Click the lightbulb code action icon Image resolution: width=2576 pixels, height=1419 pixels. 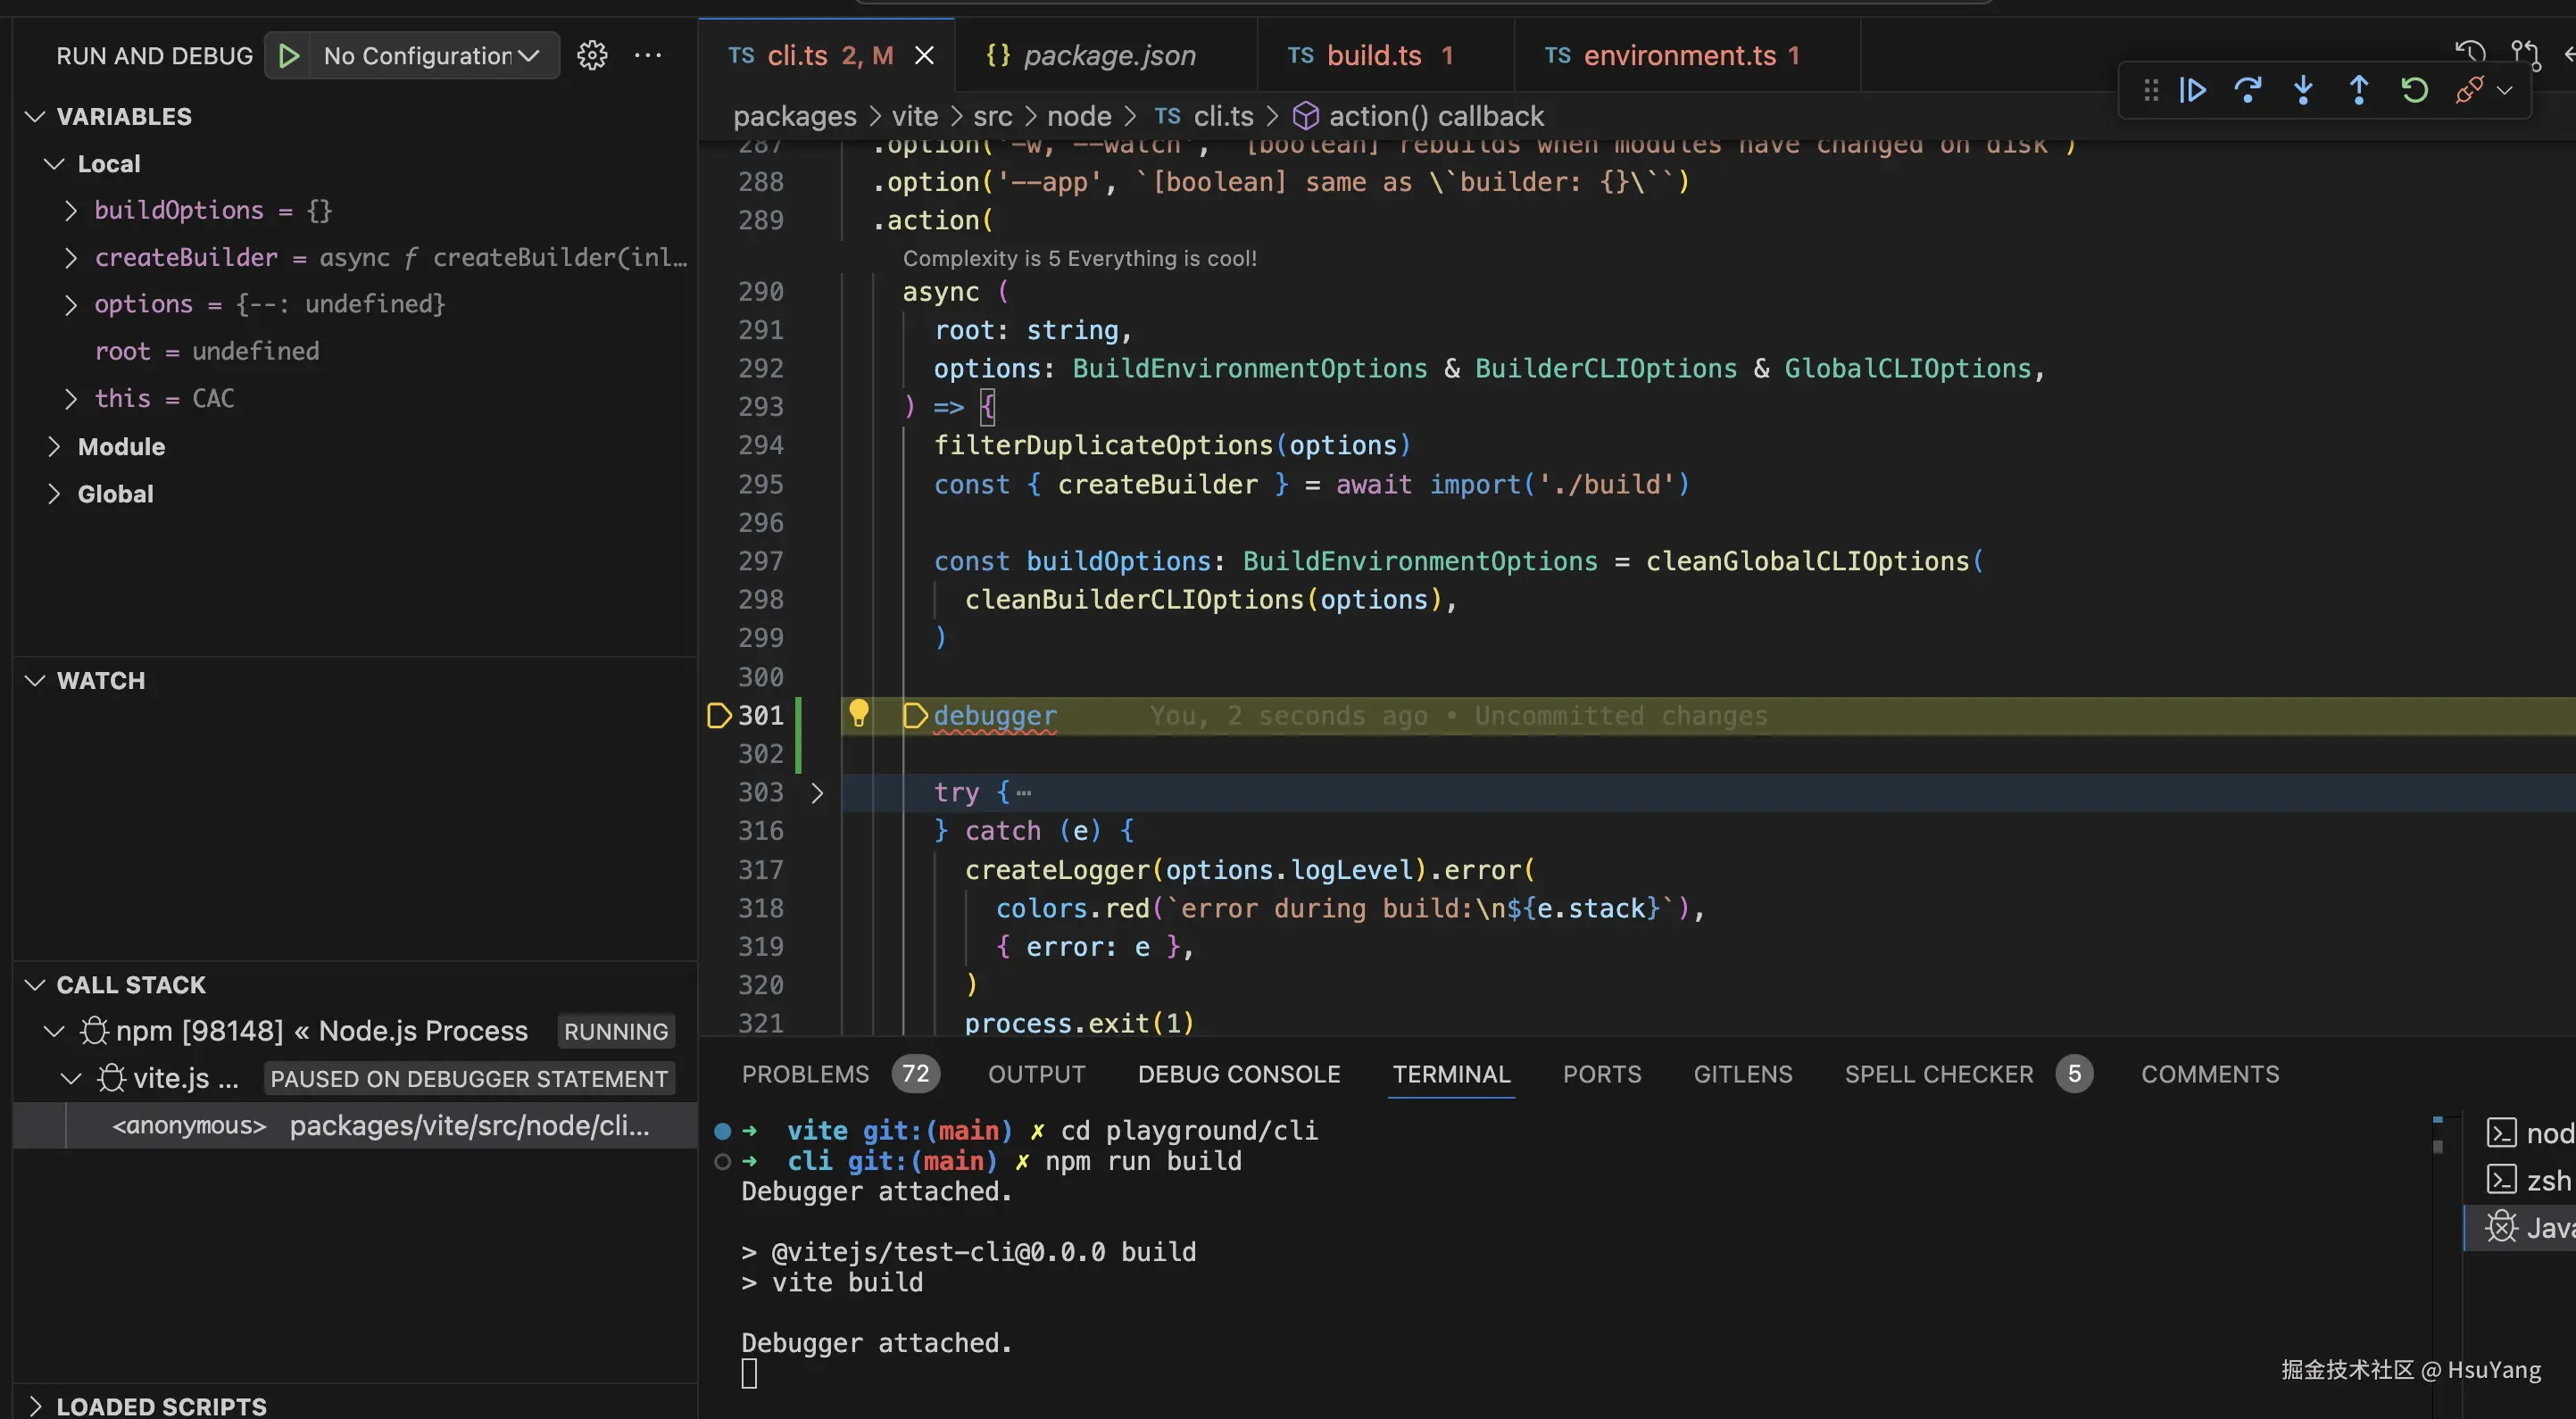pyautogui.click(x=858, y=714)
